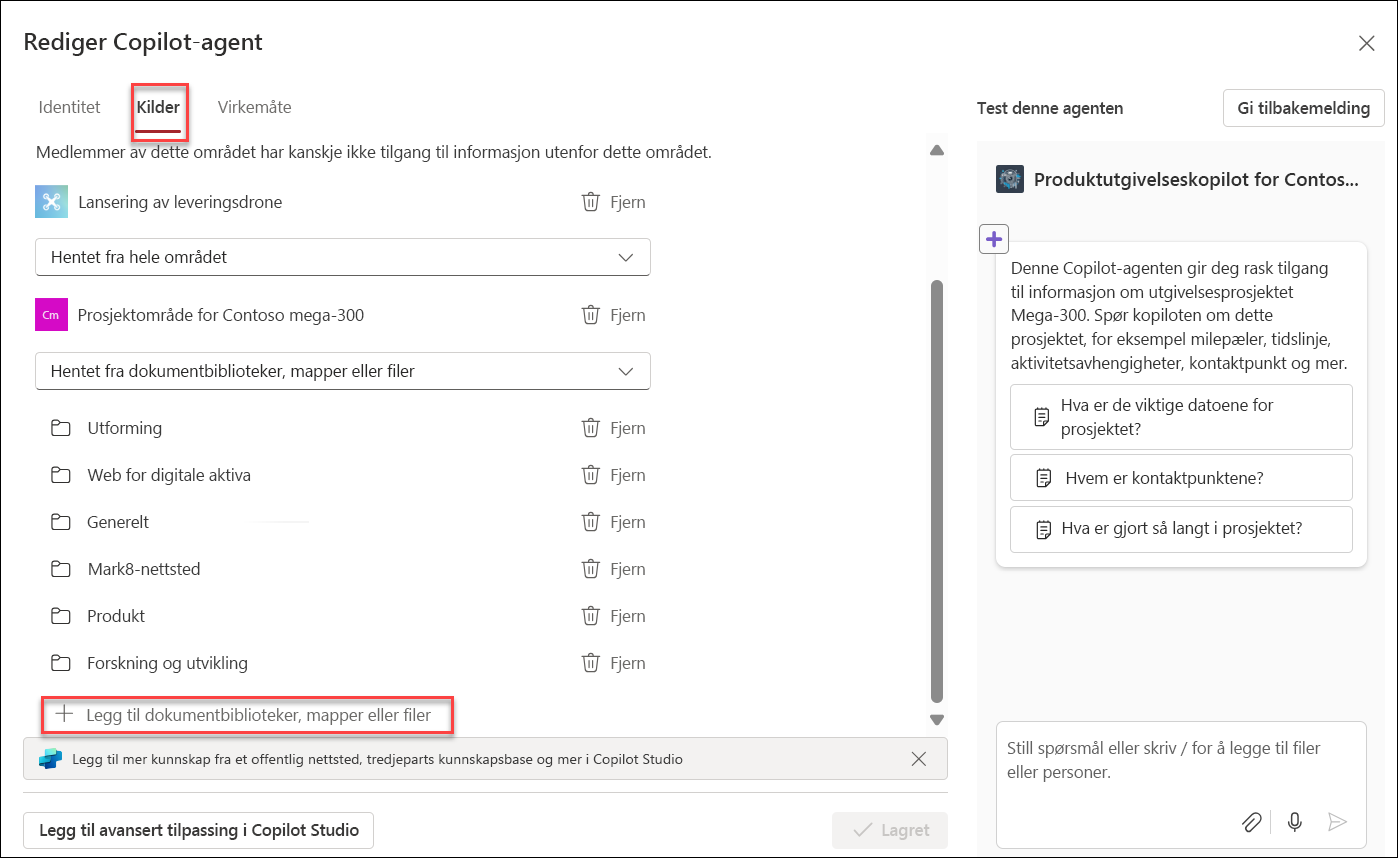Select the Forskning og utvikling text
Viewport: 1398px width, 858px height.
[x=168, y=663]
